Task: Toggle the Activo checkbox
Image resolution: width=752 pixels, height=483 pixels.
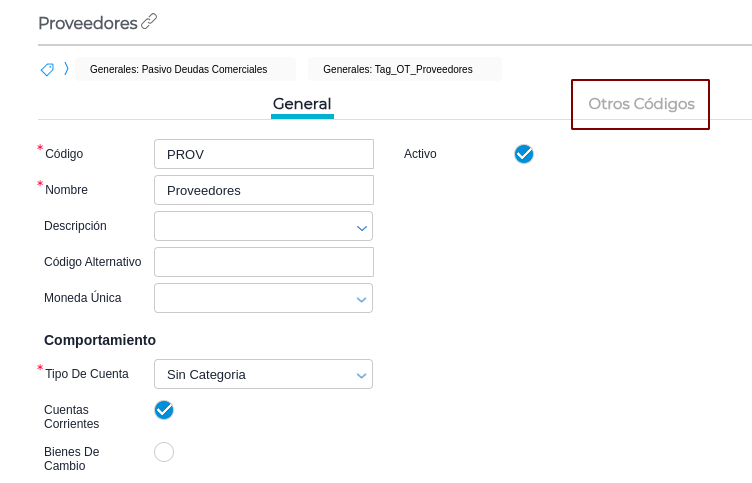Action: click(x=524, y=154)
